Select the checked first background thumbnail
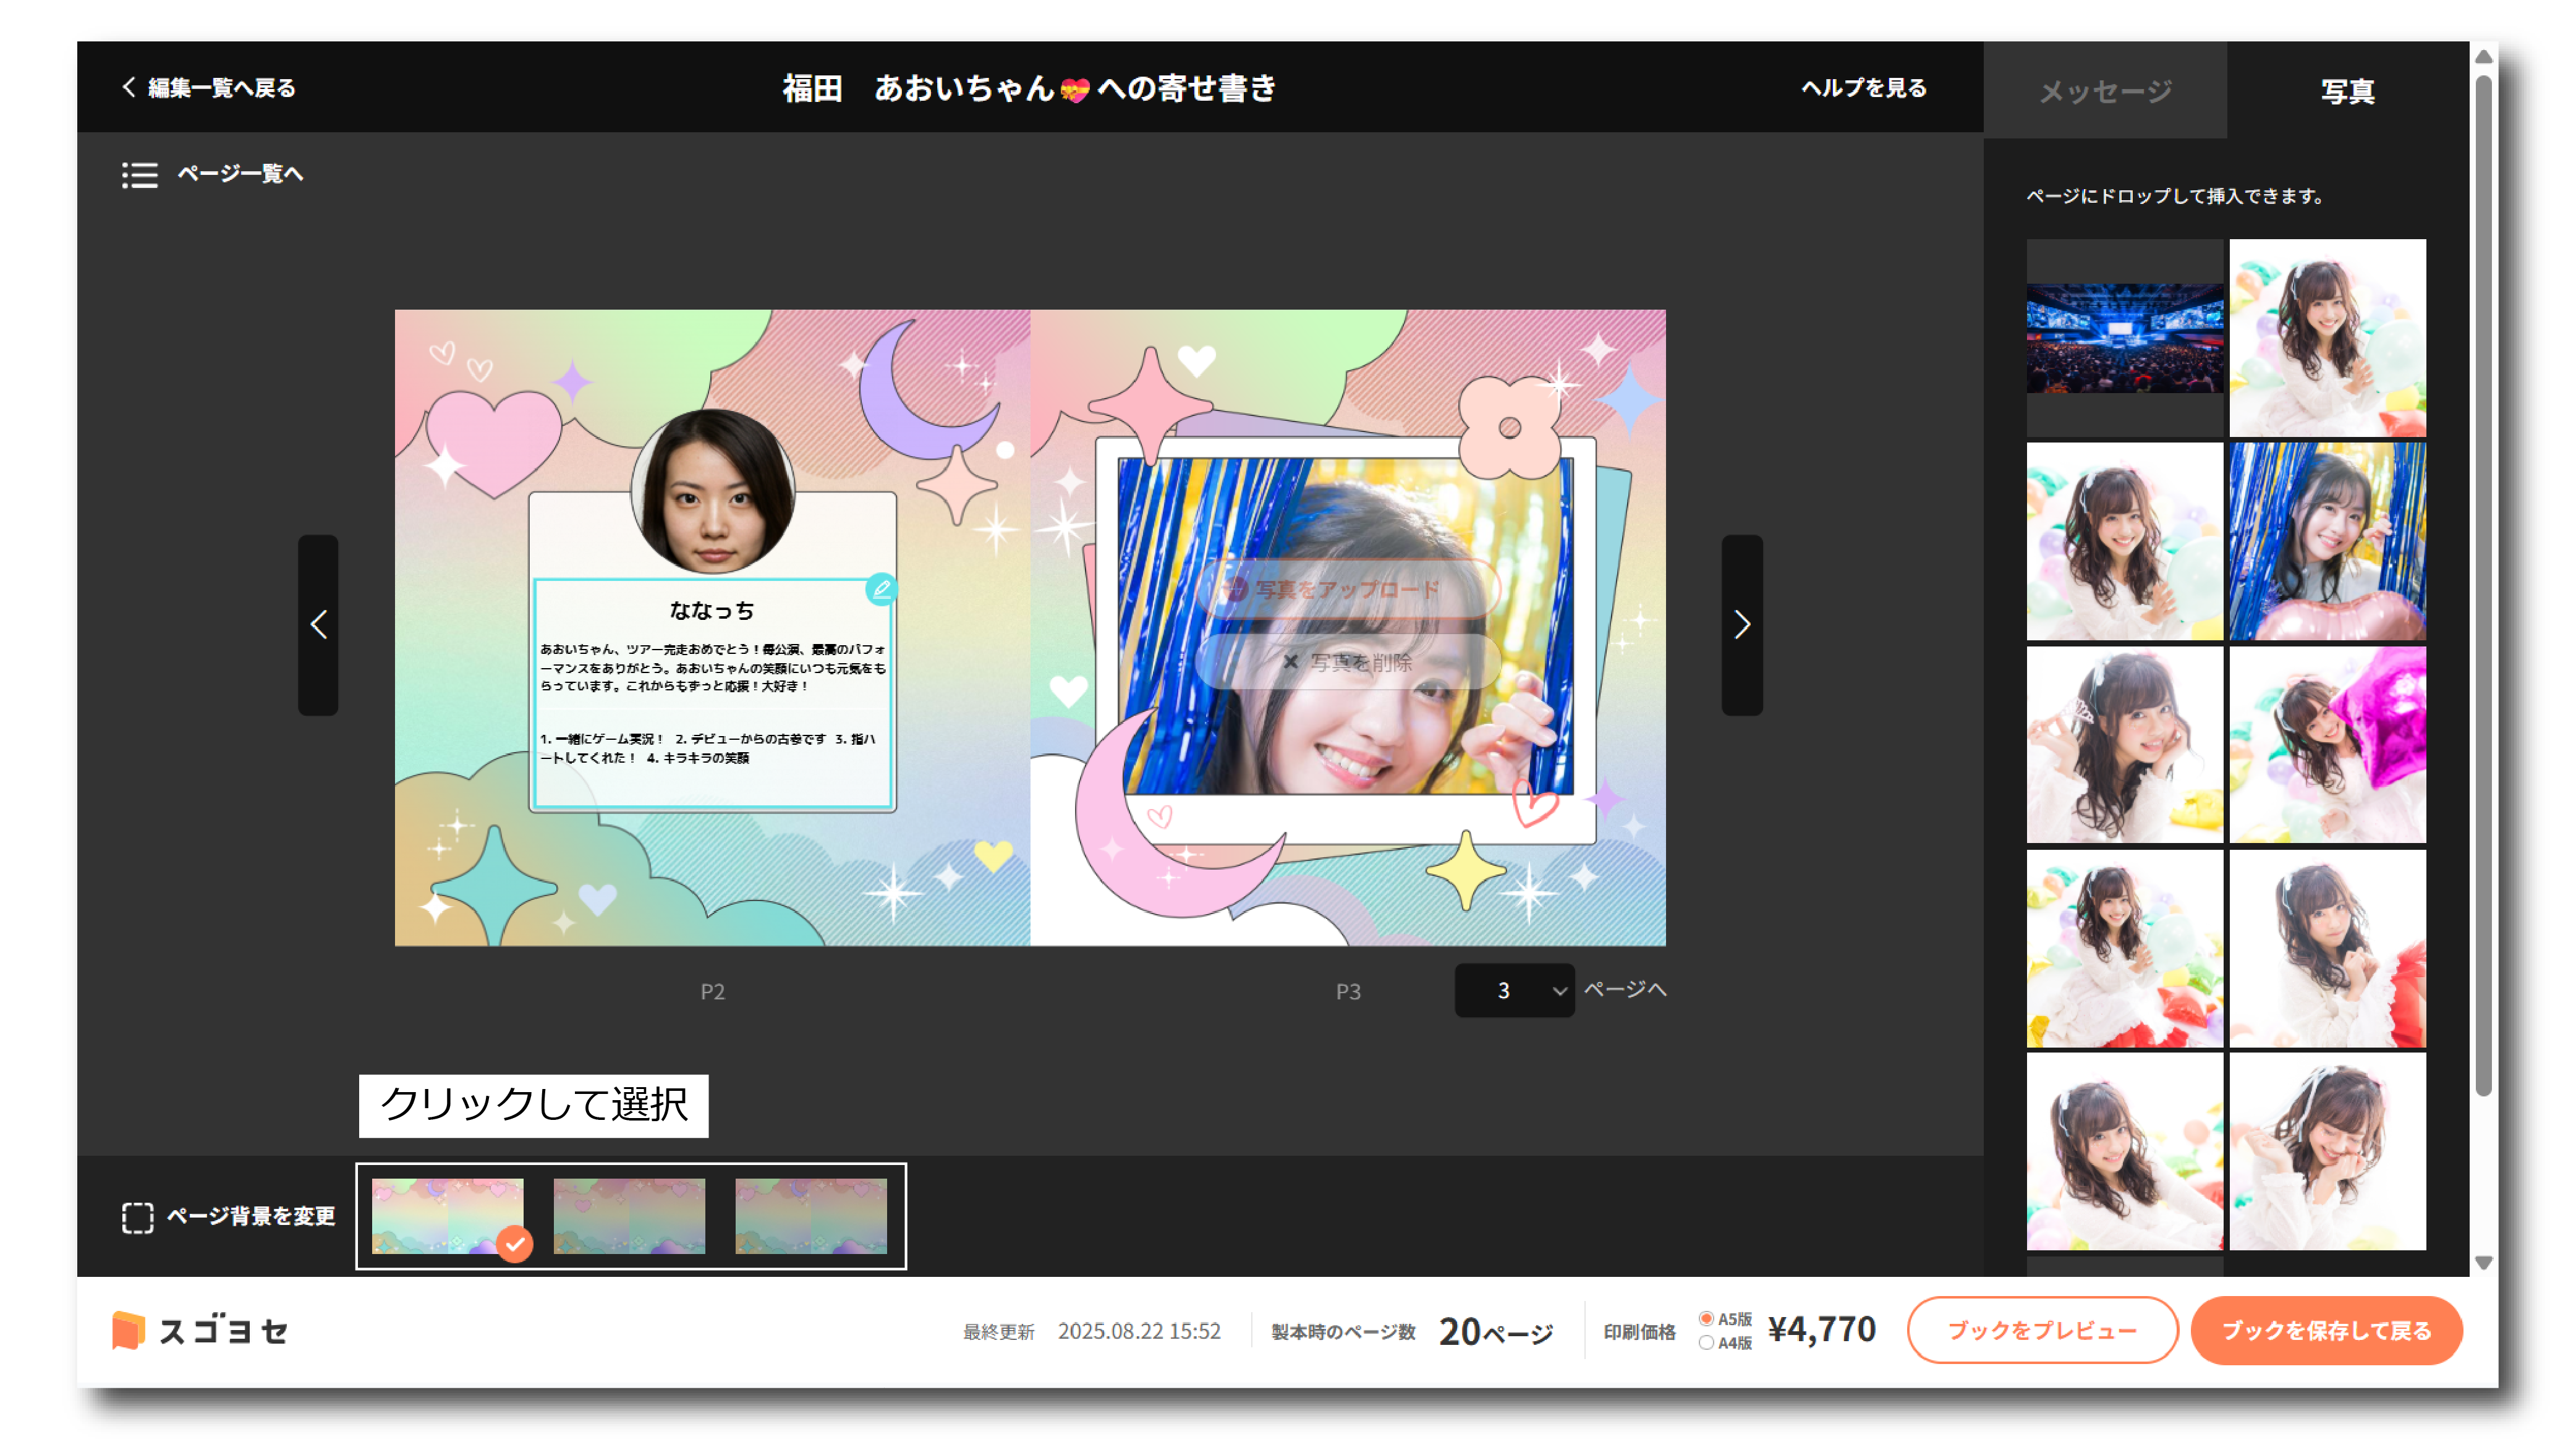This screenshot has height=1445, width=2576. coord(447,1215)
